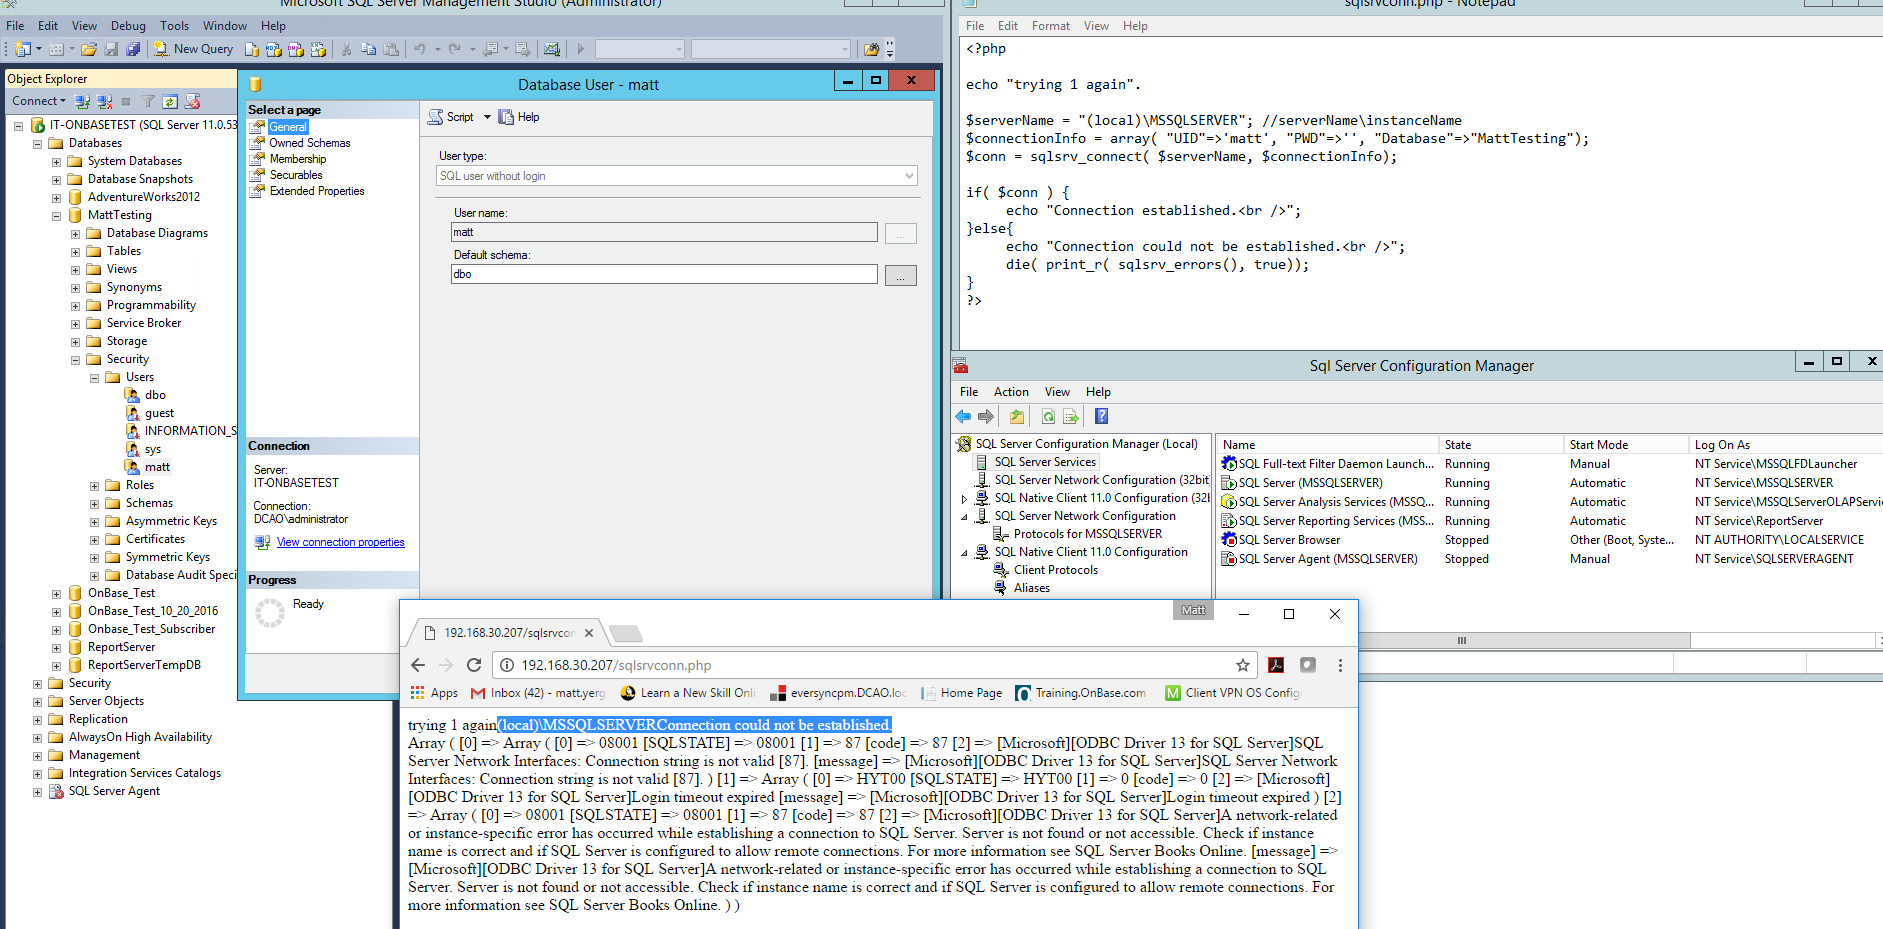1883x929 pixels.
Task: Open the Apps bookmarks shortcut
Action: pyautogui.click(x=434, y=693)
